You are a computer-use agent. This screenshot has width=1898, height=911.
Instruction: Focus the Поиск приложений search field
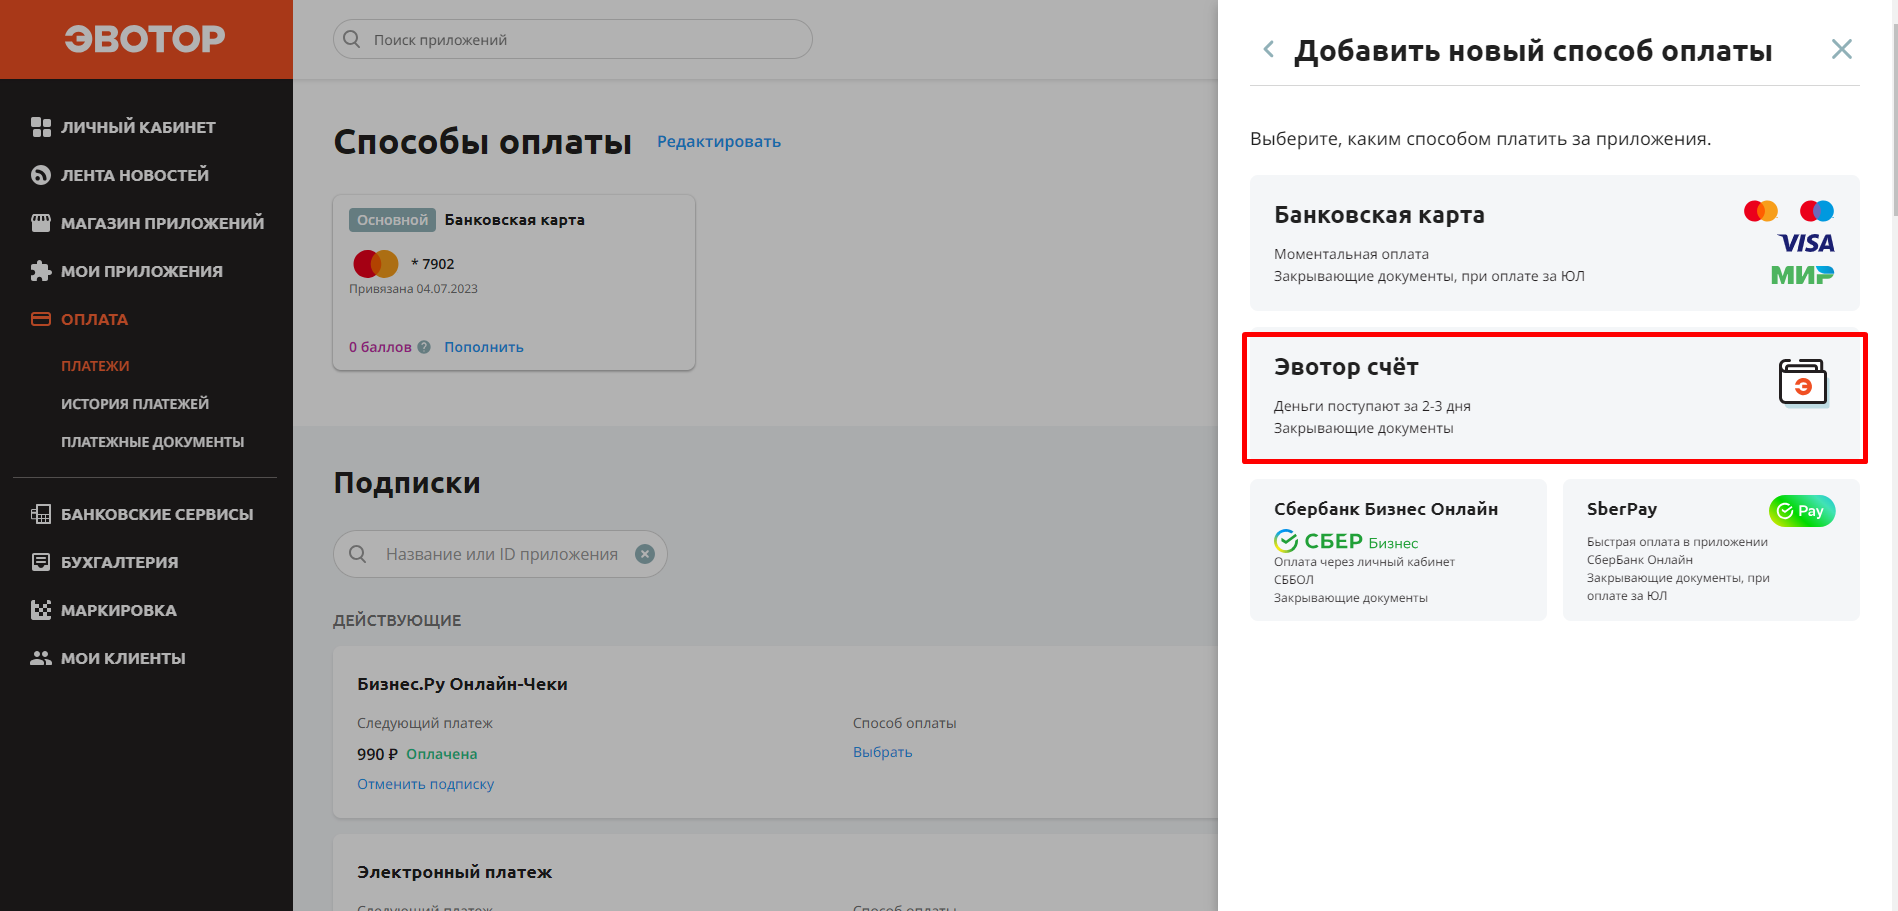point(573,39)
